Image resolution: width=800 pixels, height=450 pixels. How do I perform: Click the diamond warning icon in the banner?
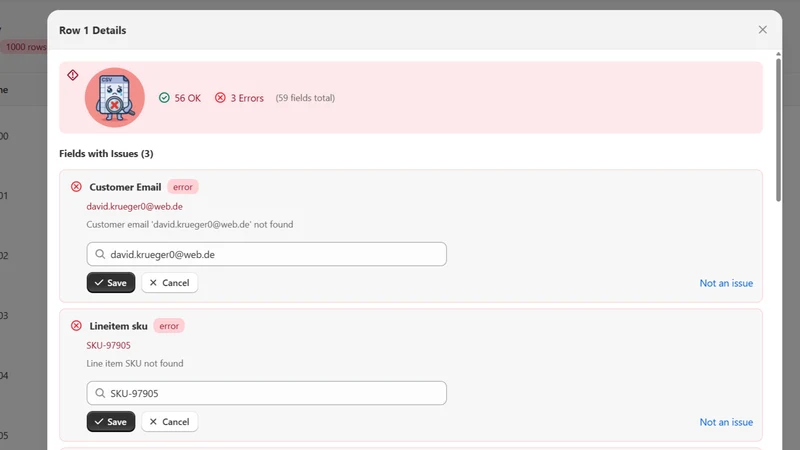(73, 75)
